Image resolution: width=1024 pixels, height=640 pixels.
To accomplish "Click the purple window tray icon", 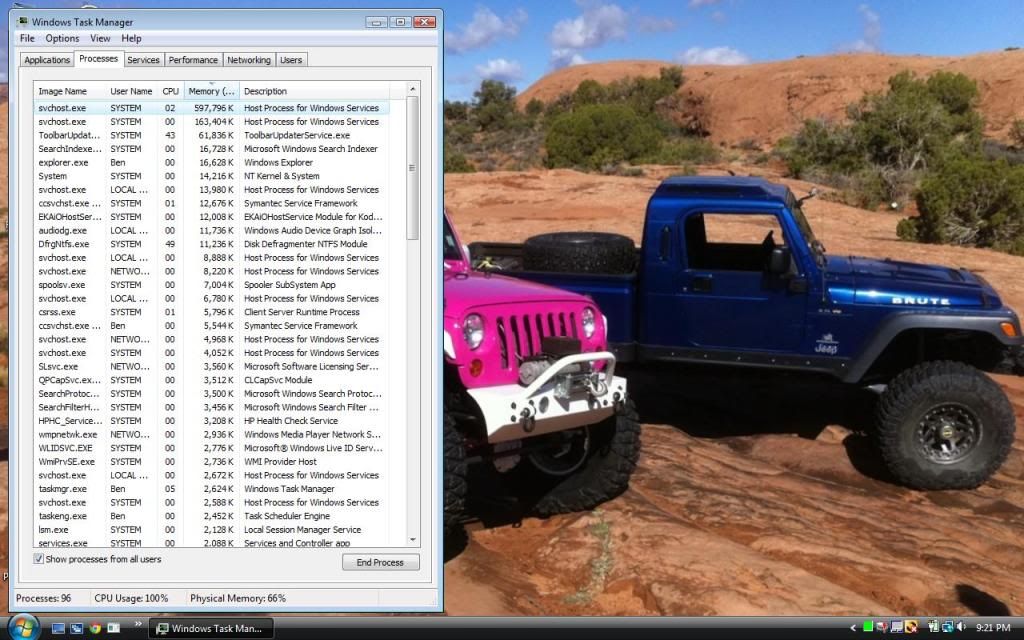I will 897,627.
